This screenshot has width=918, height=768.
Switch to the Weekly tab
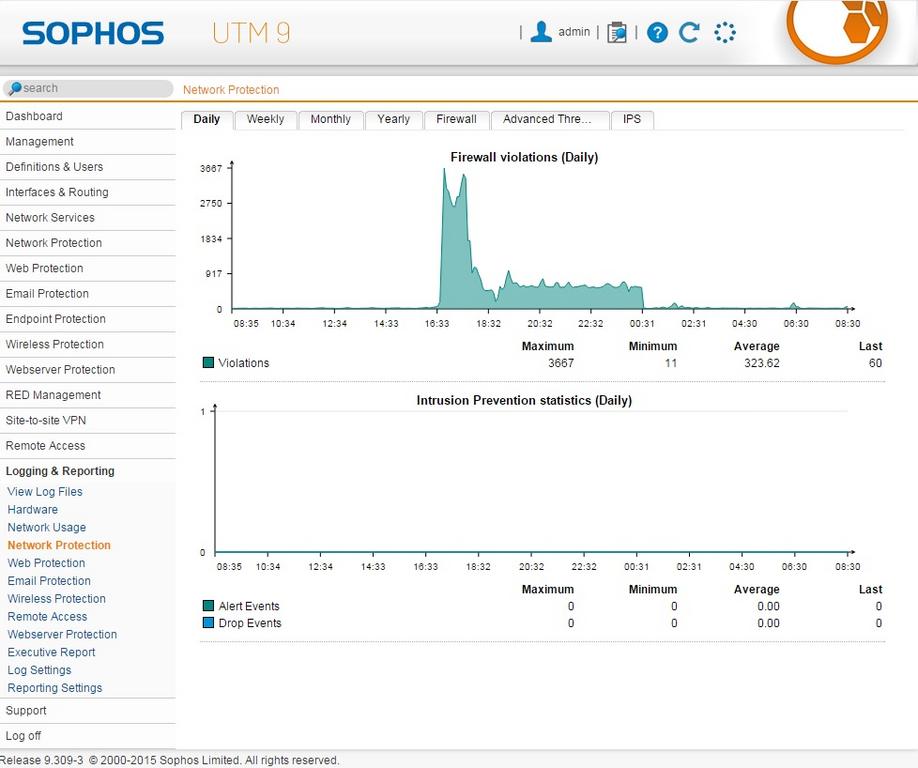265,119
